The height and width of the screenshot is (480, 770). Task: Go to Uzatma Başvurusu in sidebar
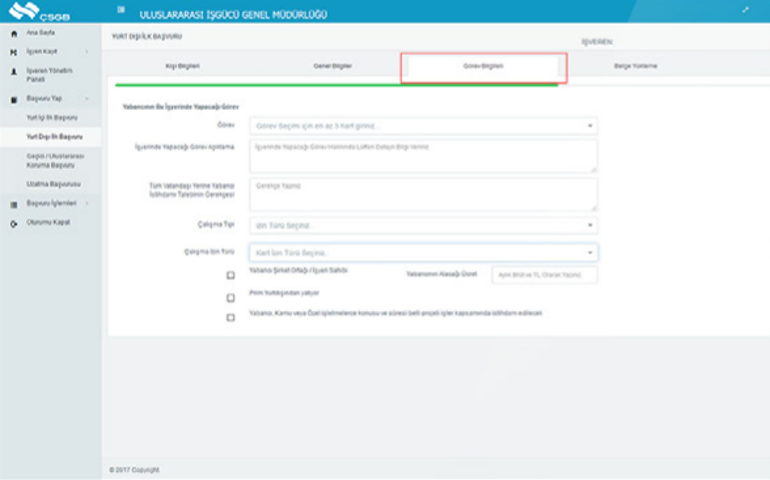[x=53, y=184]
